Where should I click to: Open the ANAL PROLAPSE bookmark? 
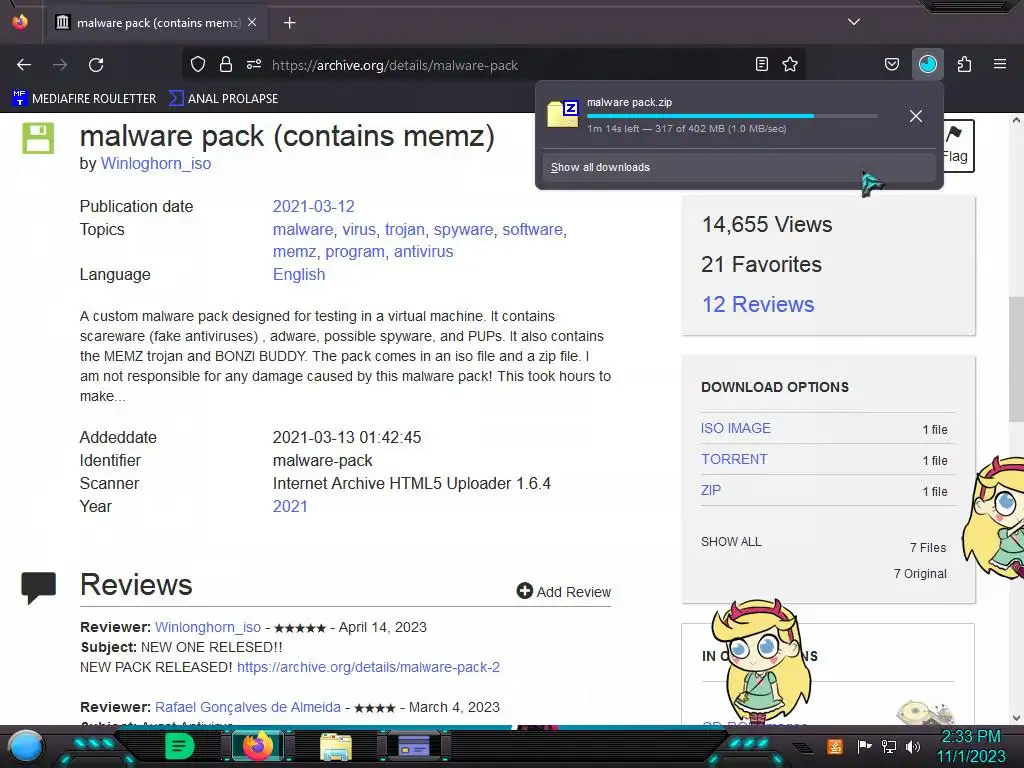(223, 99)
